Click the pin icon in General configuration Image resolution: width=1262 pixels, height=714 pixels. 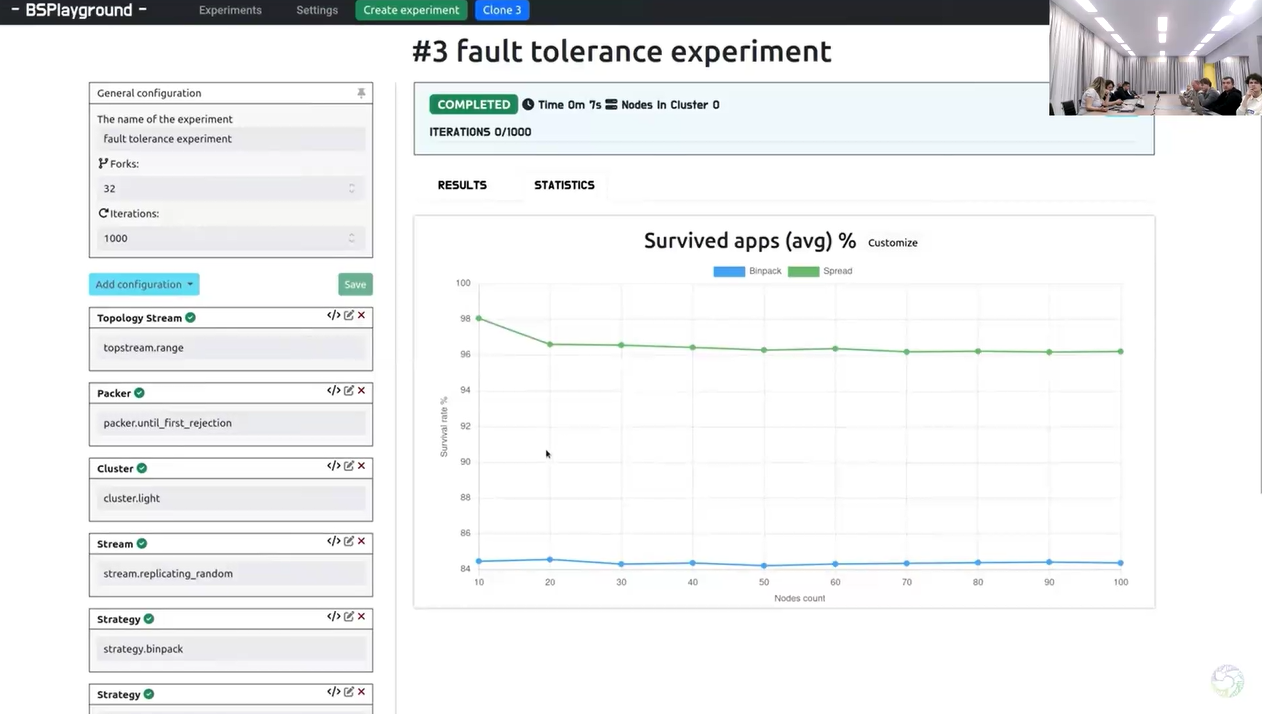(361, 93)
